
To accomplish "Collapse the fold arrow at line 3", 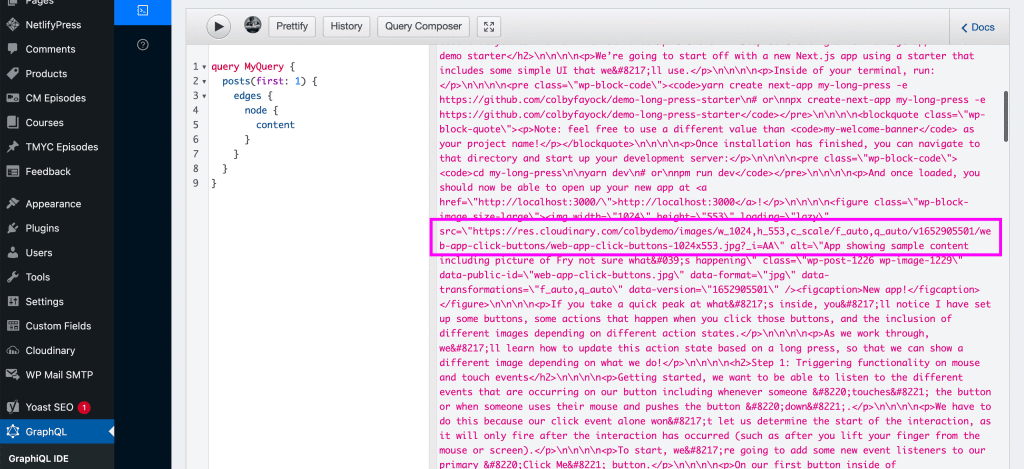I will coord(204,96).
